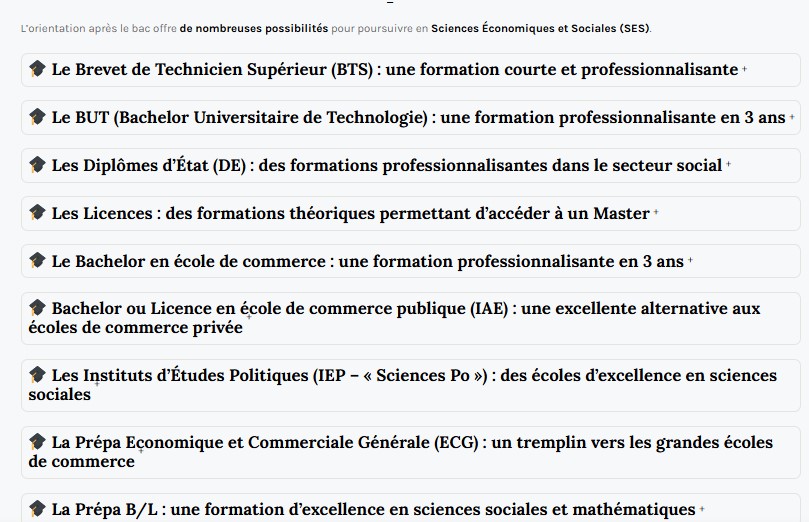Click graduation cap beside Instituts d'Études Politiques

37,375
